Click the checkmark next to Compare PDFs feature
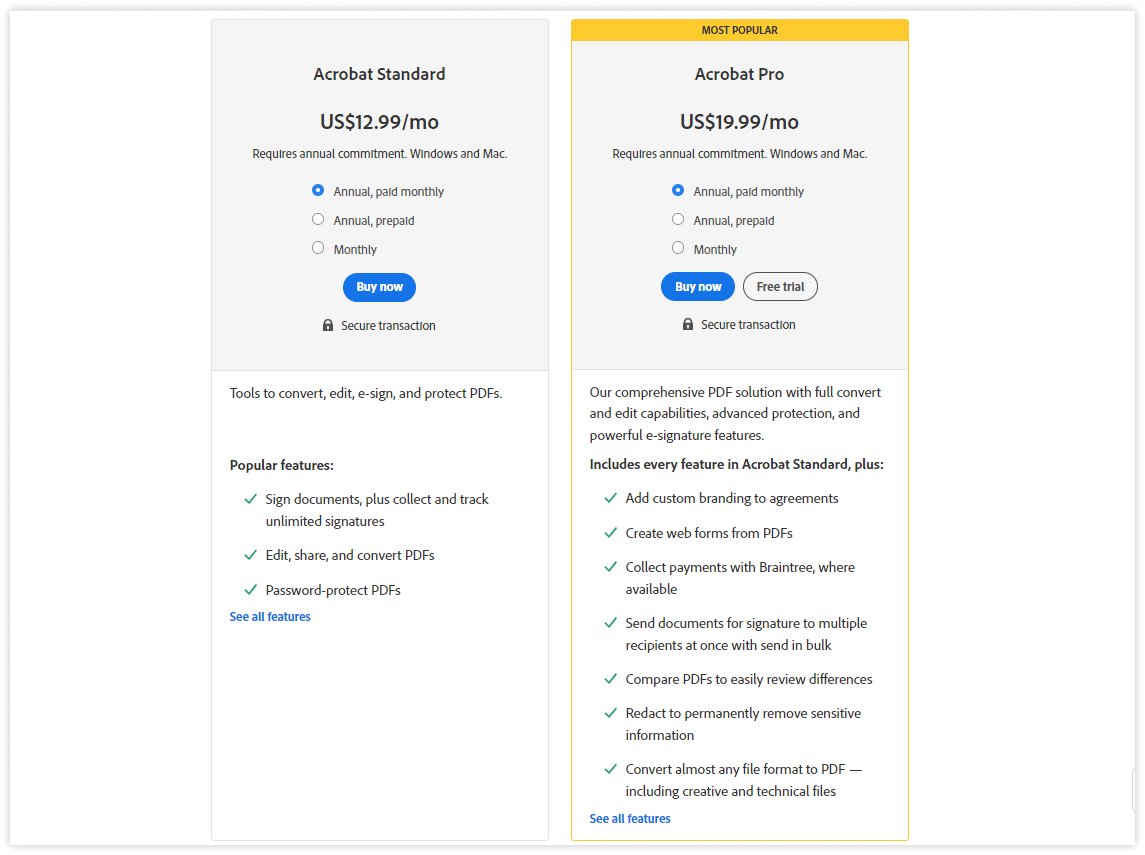 click(610, 678)
